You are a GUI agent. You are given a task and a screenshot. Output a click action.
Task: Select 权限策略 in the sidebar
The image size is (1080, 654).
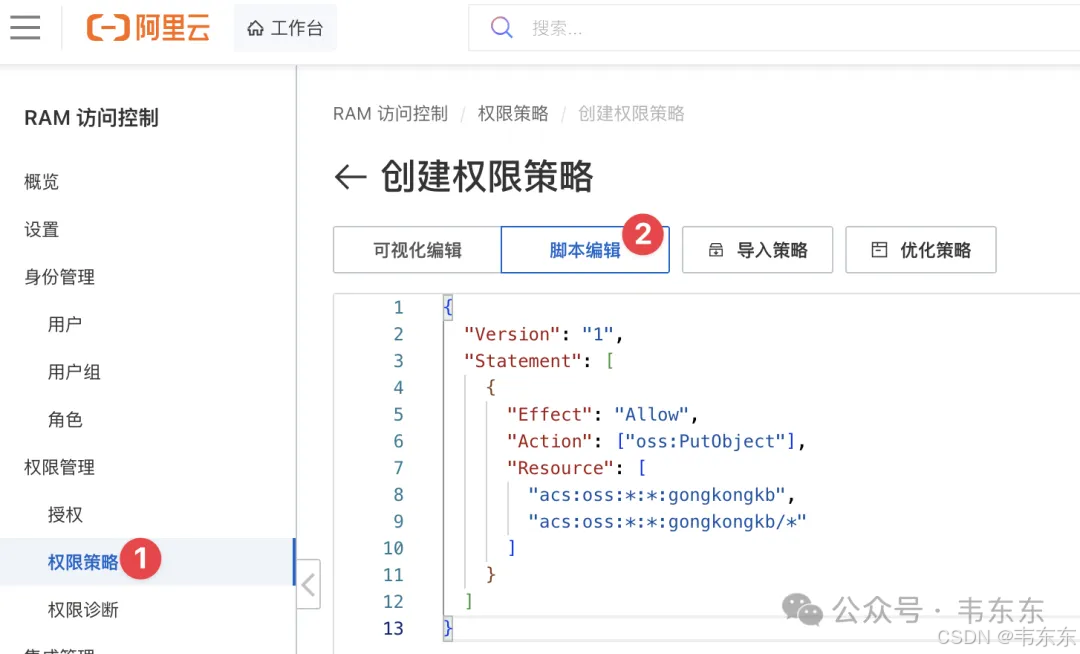click(83, 562)
